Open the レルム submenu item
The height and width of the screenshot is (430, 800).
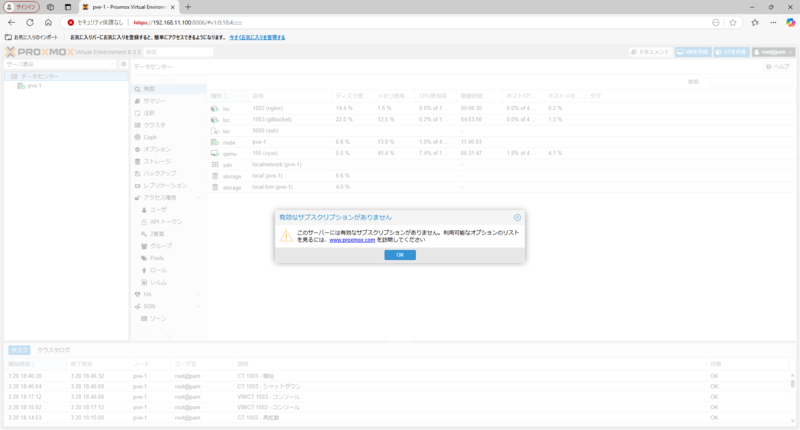pyautogui.click(x=168, y=282)
